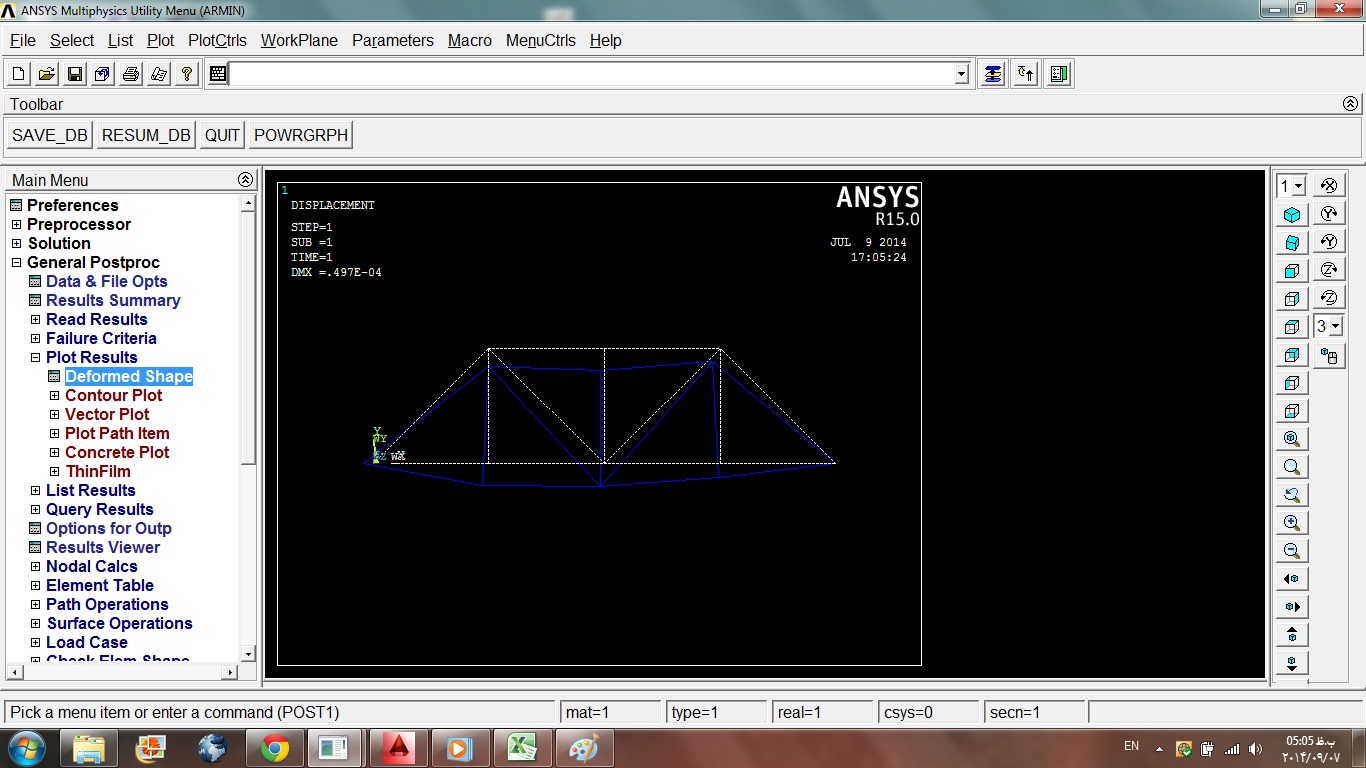Click the RESUM_DB button
1366x768 pixels.
coord(146,135)
